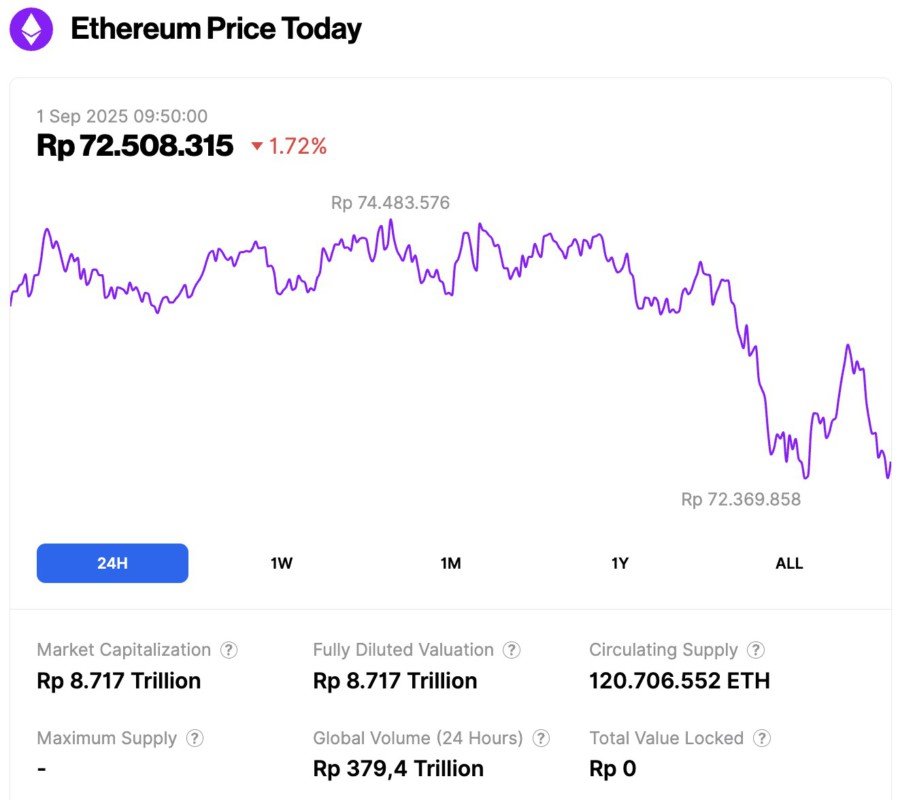This screenshot has height=800, width=898.
Task: Switch to the 1W timeframe tab
Action: click(x=281, y=563)
